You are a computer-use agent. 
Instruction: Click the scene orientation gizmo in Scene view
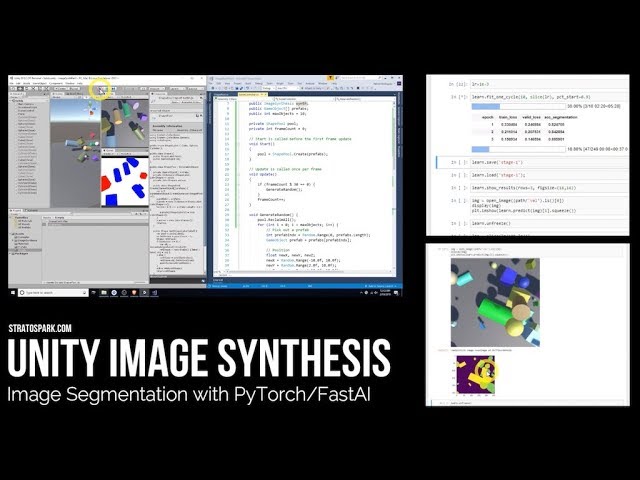click(92, 108)
